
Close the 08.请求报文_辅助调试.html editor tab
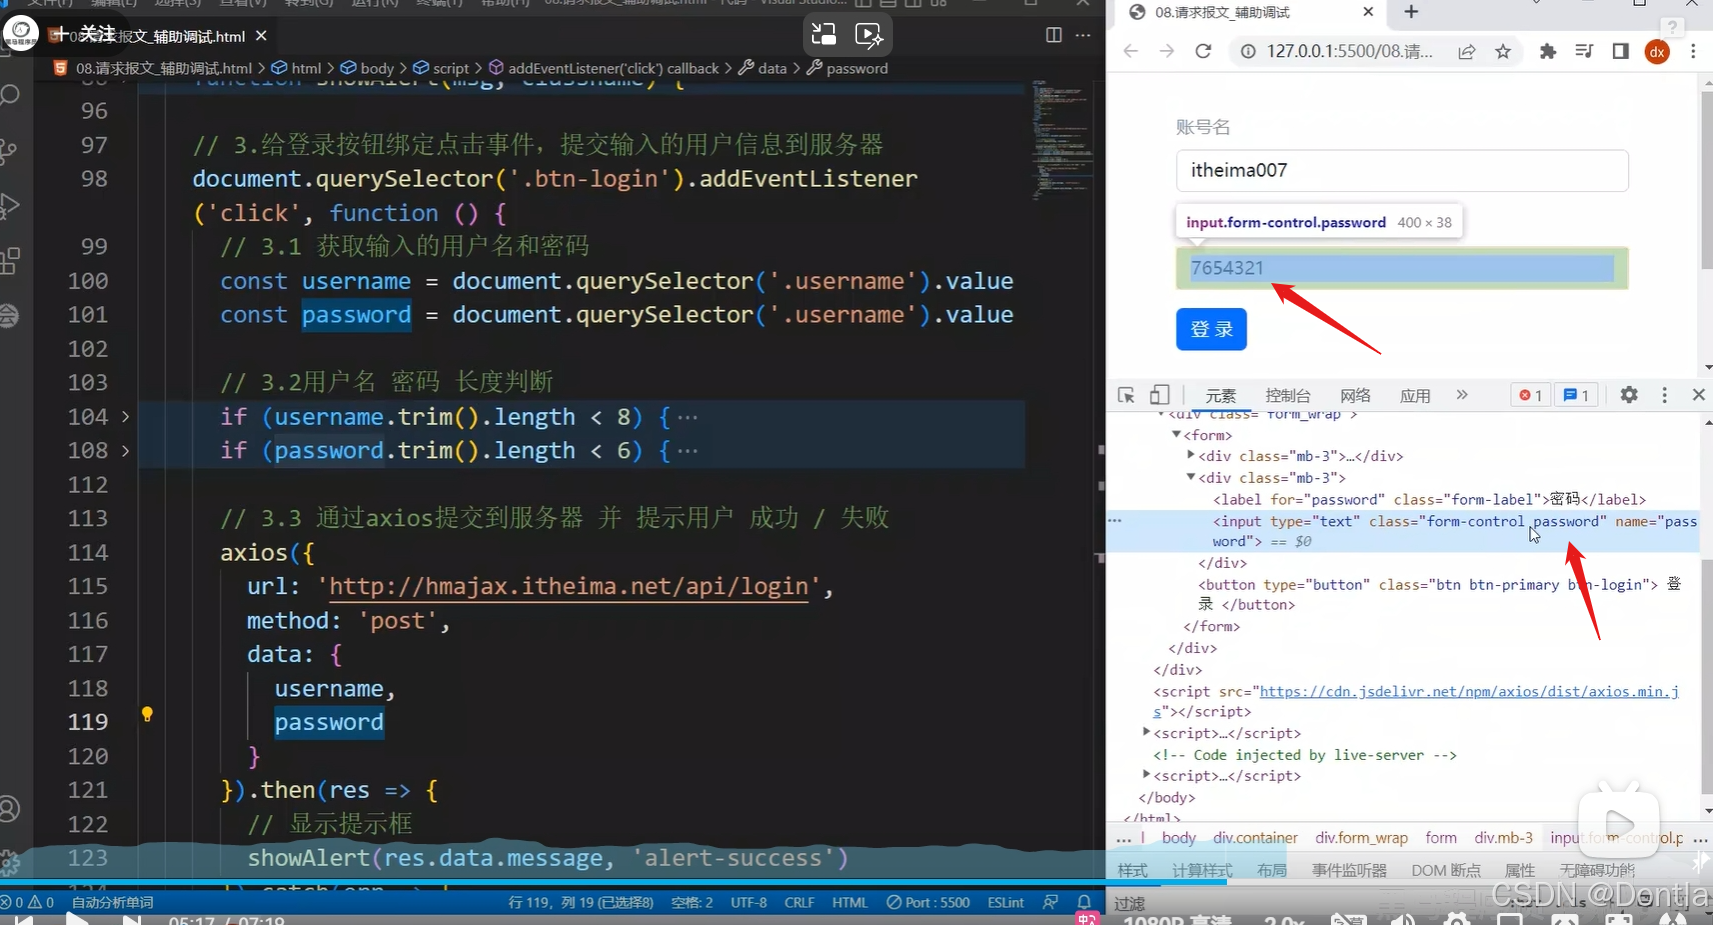tap(261, 36)
